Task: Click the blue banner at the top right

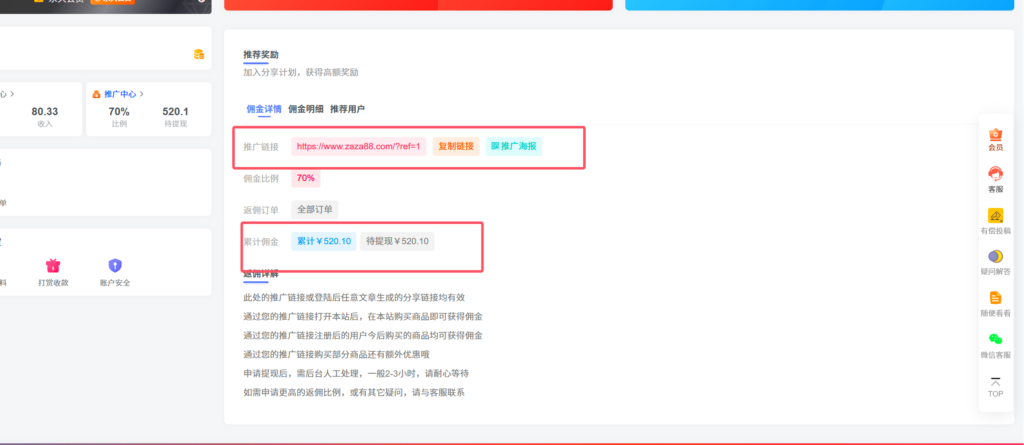Action: coord(820,5)
